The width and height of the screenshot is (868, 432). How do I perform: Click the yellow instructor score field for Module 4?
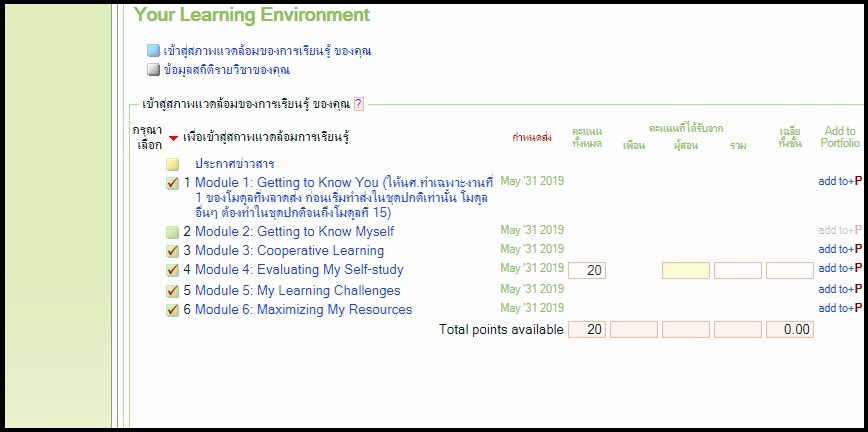(x=686, y=270)
